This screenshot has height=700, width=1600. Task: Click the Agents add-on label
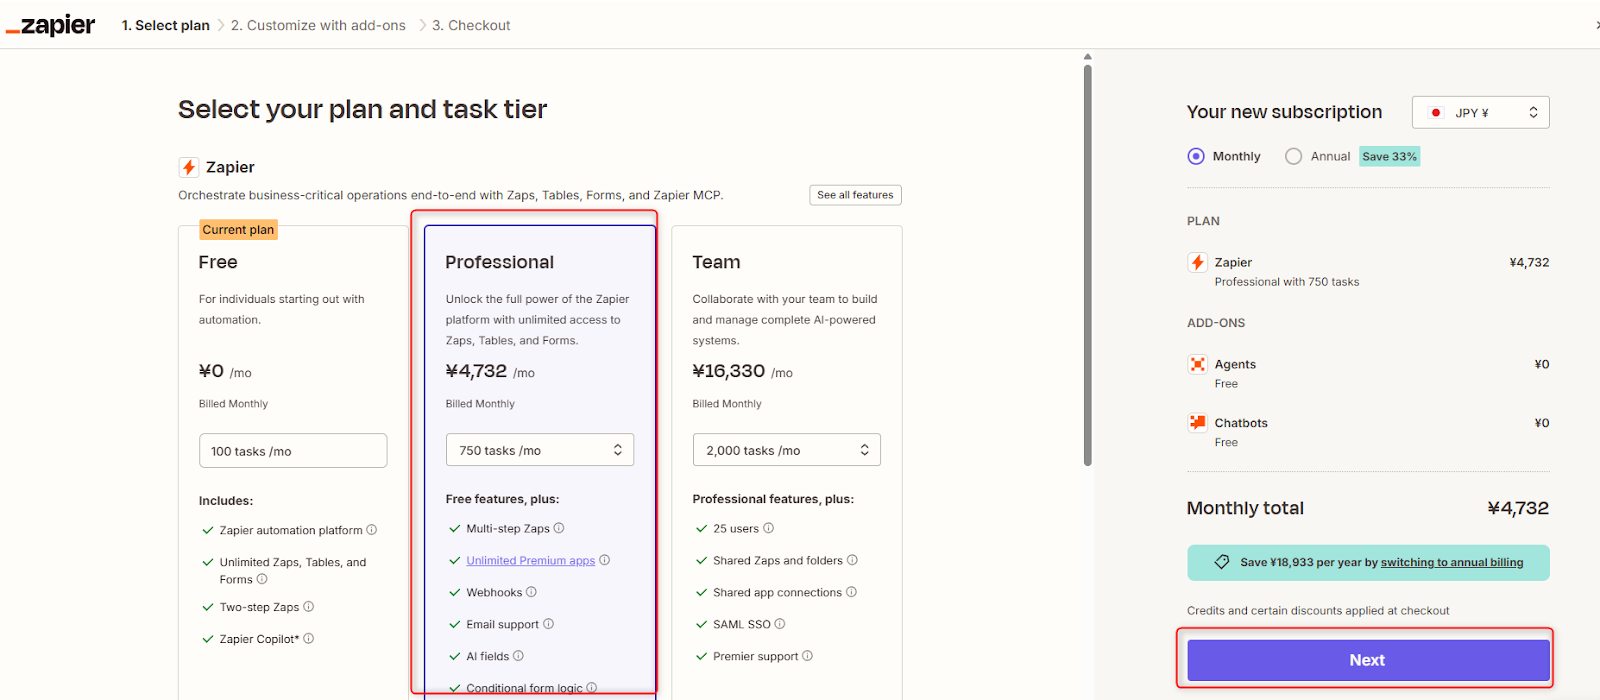pyautogui.click(x=1236, y=364)
